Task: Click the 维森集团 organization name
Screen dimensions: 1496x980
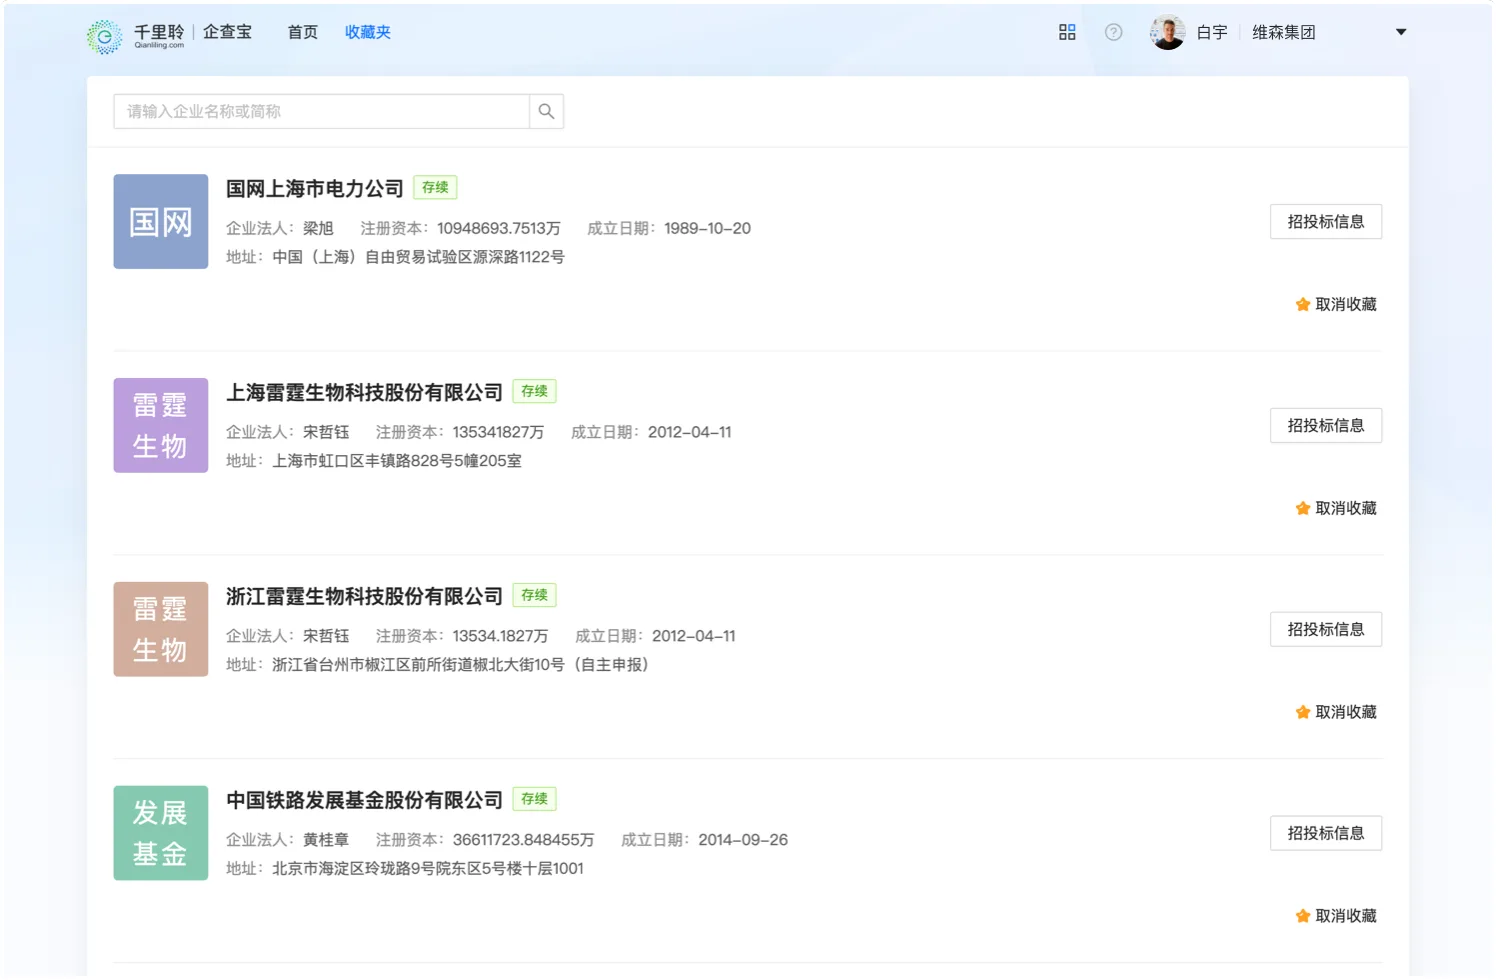Action: click(1284, 33)
